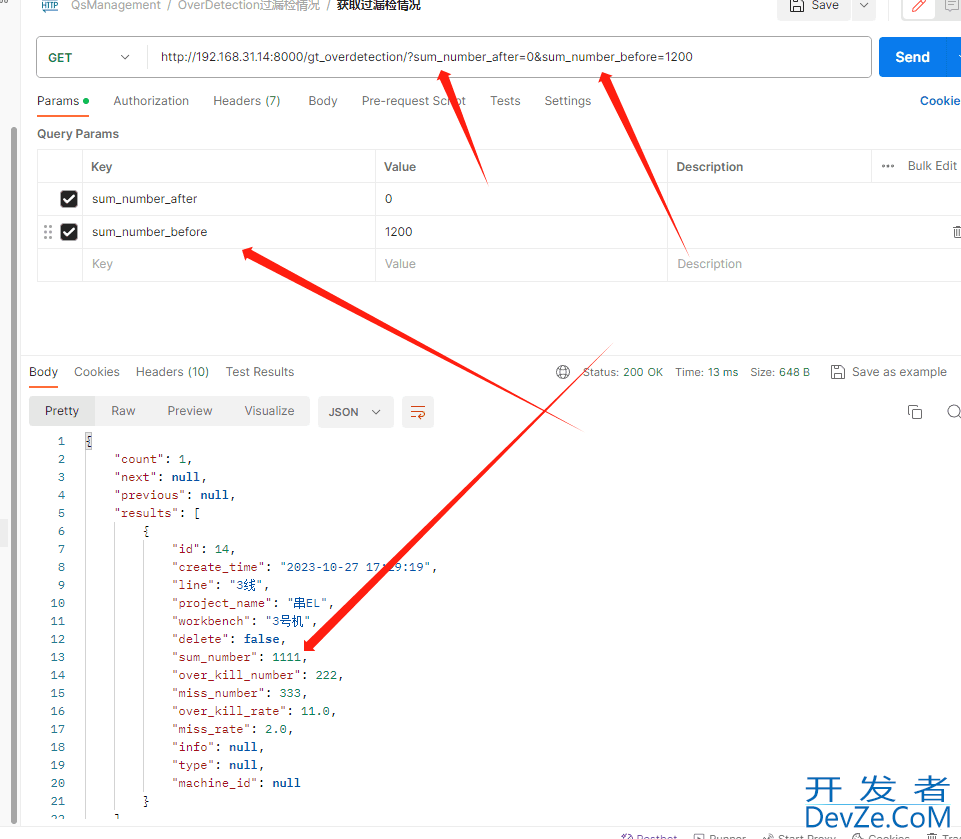The height and width of the screenshot is (839, 961).
Task: Open the comments icon at the top right
Action: point(952,6)
